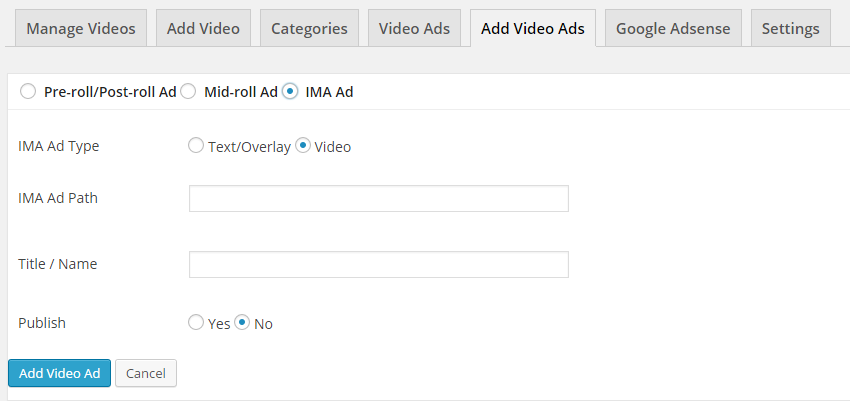Switch to the Manage Videos tab
The image size is (850, 401).
click(81, 28)
